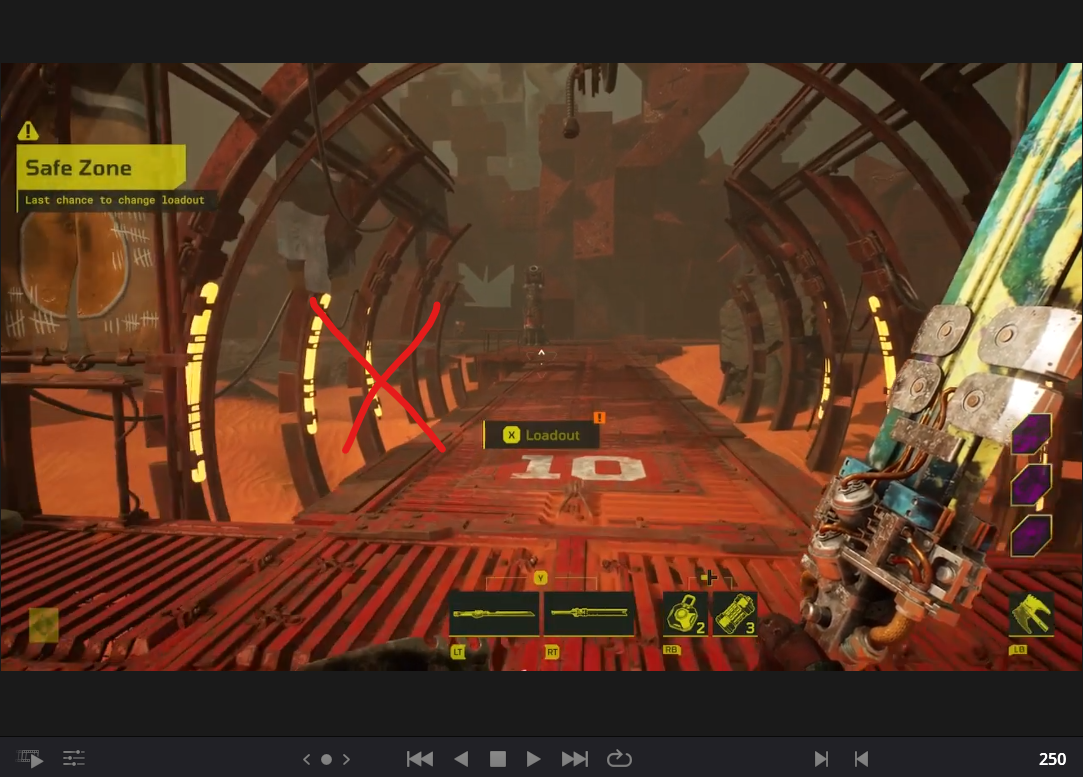Click the warning triangle above Safe Zone
This screenshot has width=1083, height=777.
tap(28, 130)
